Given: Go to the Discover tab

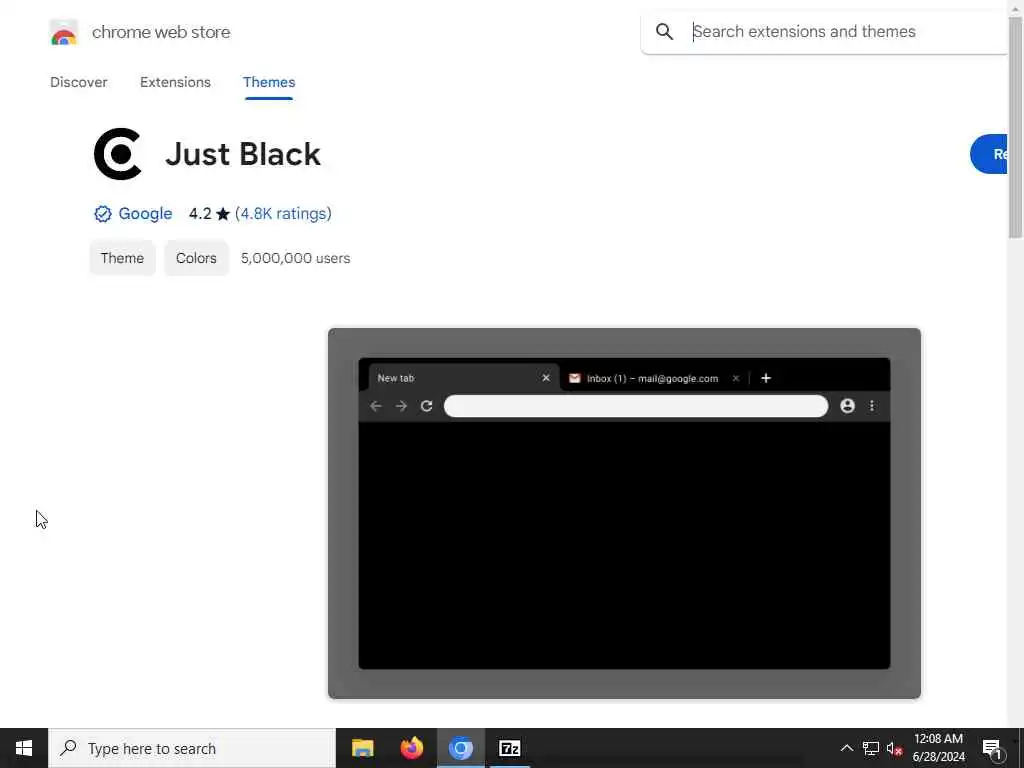Looking at the screenshot, I should click(x=78, y=82).
